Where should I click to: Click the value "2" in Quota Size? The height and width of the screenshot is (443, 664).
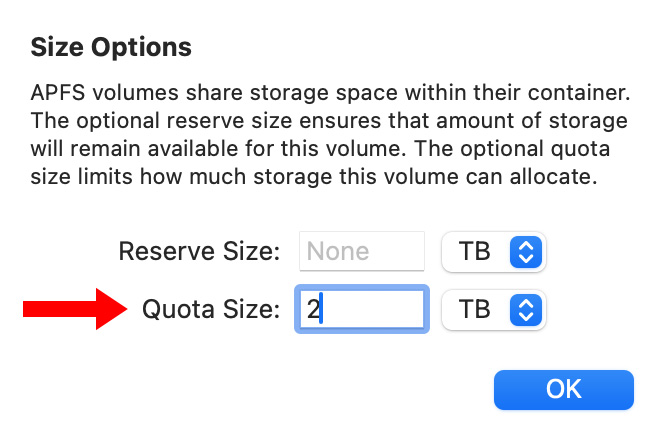(313, 310)
